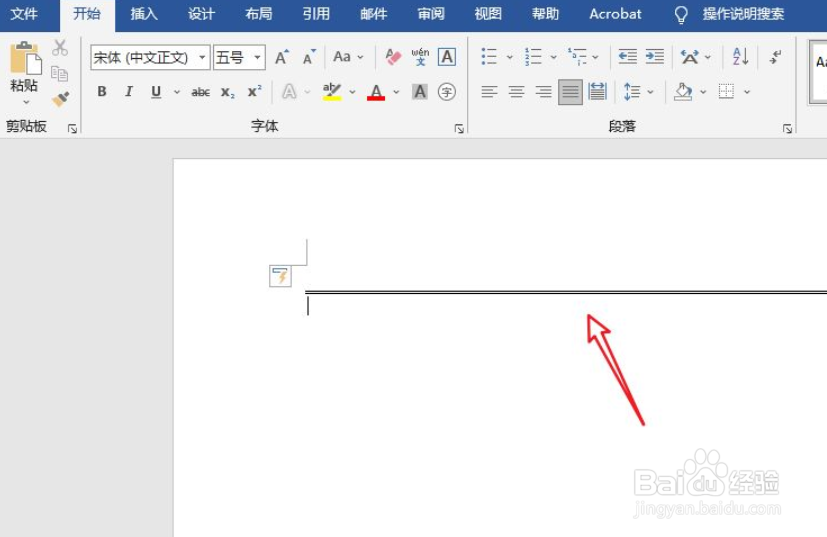Expand borders dropdown arrow
This screenshot has width=827, height=537.
click(747, 92)
